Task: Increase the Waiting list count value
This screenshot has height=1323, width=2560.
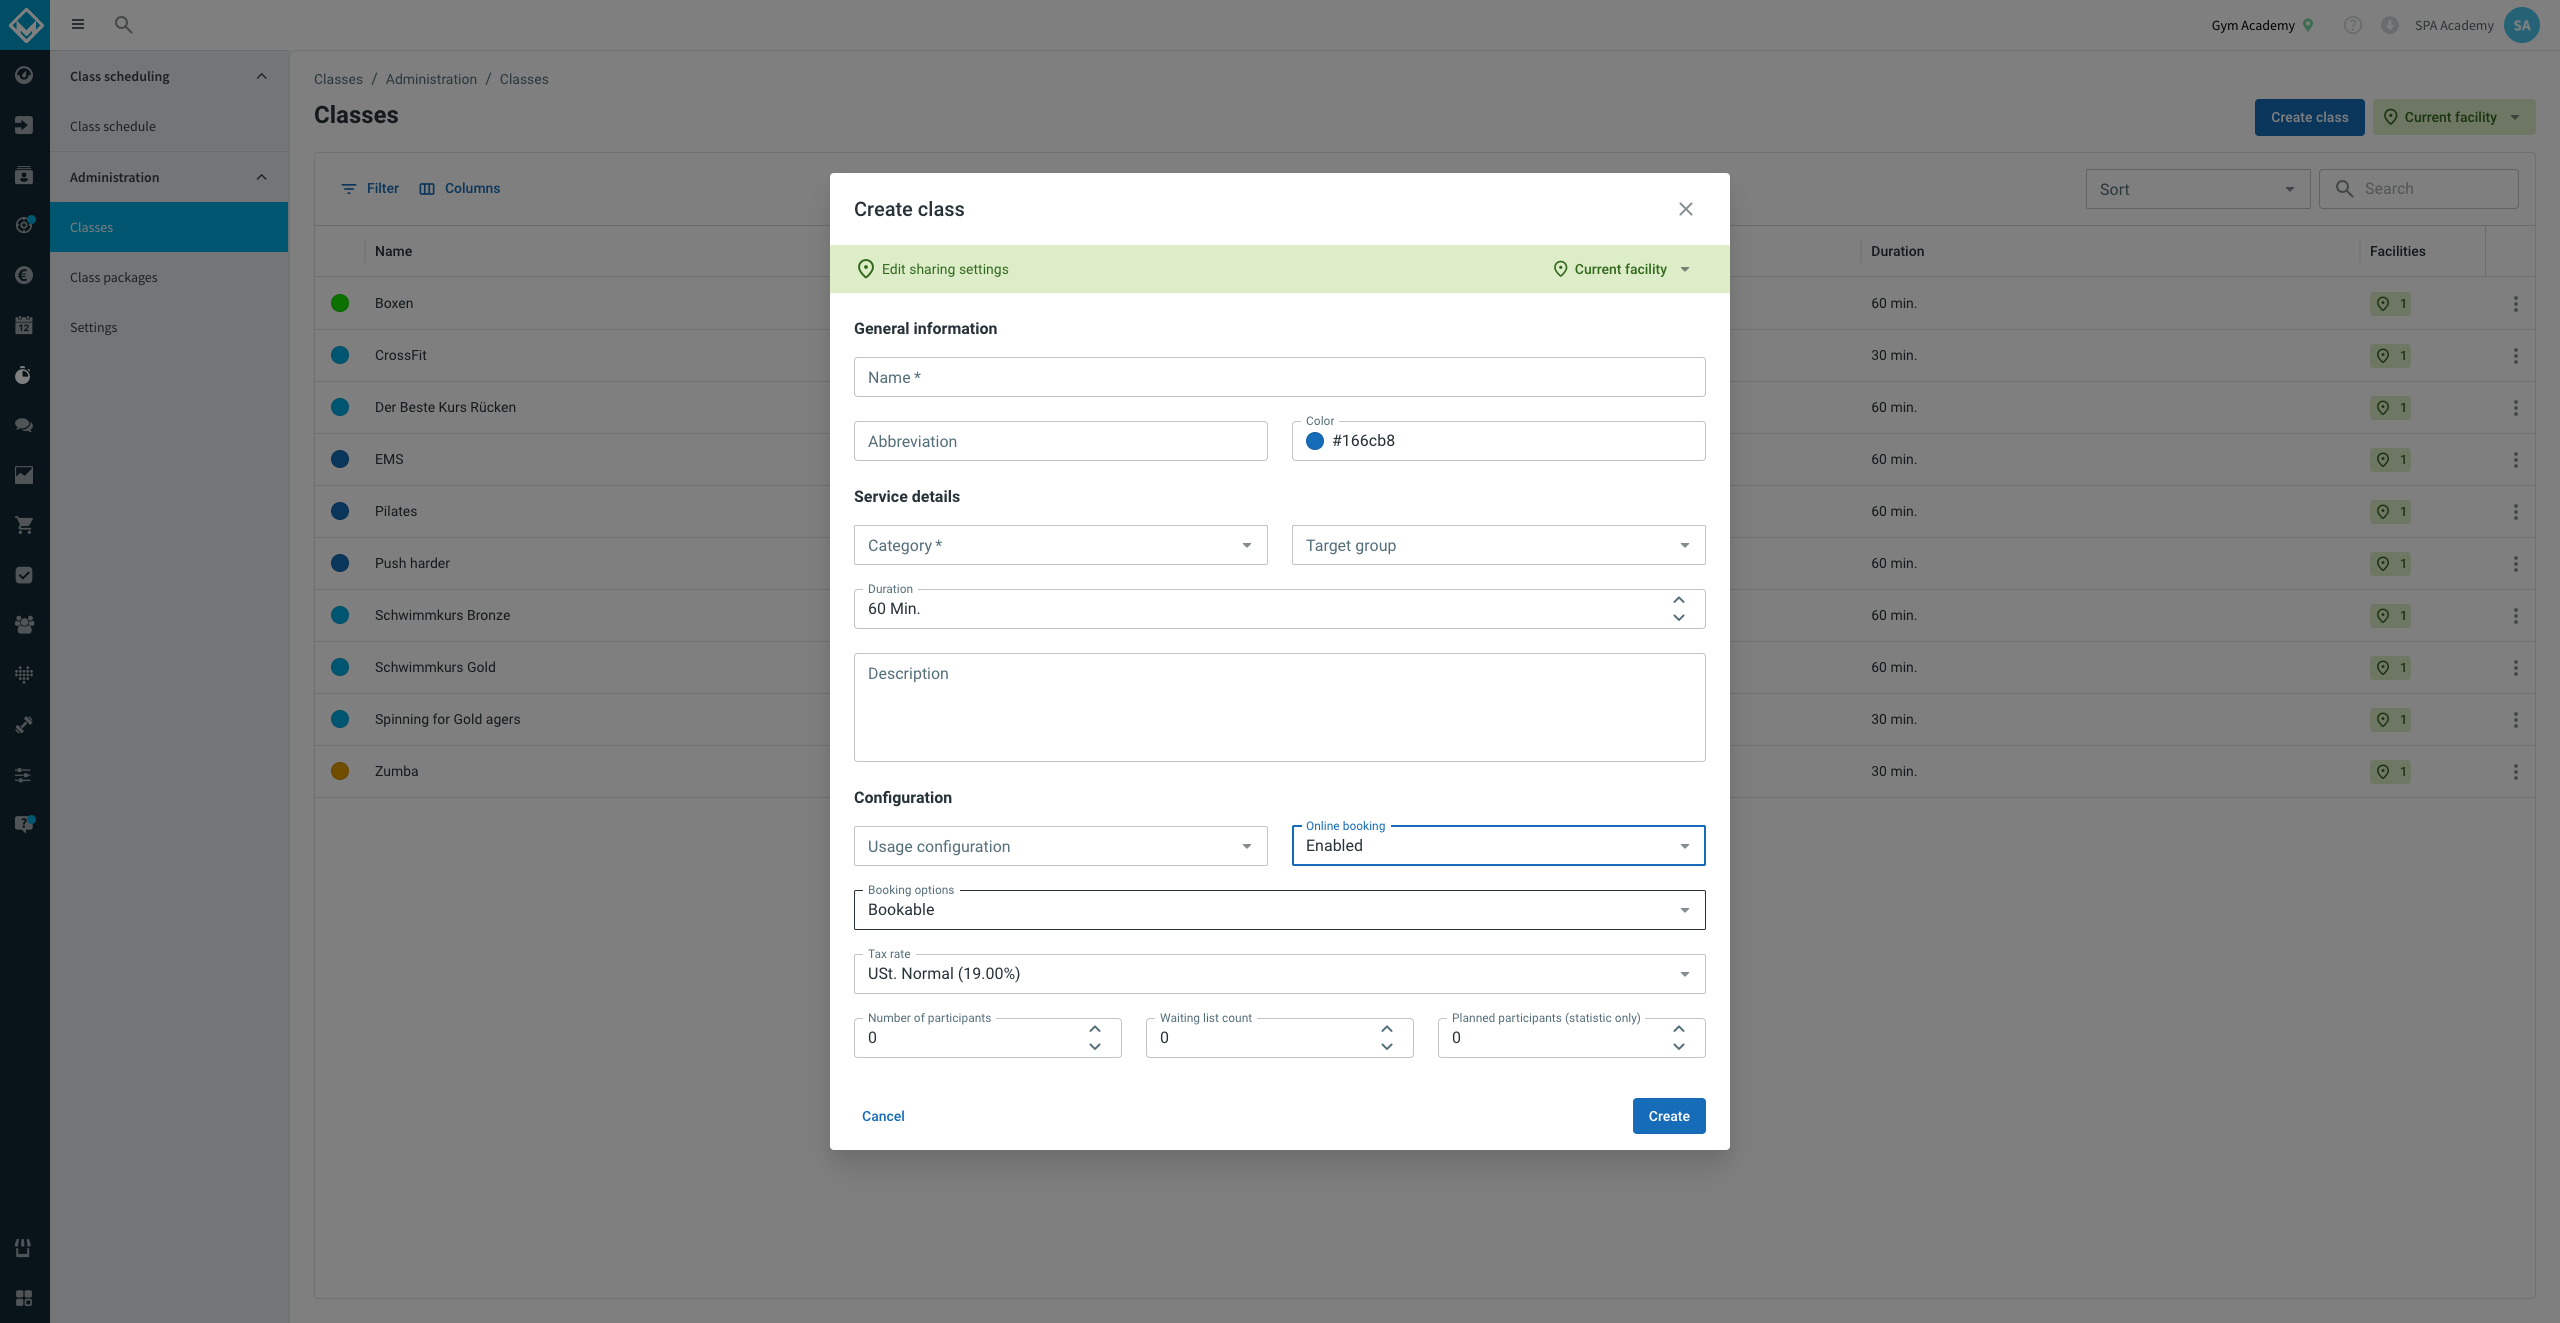Action: pyautogui.click(x=1387, y=1029)
